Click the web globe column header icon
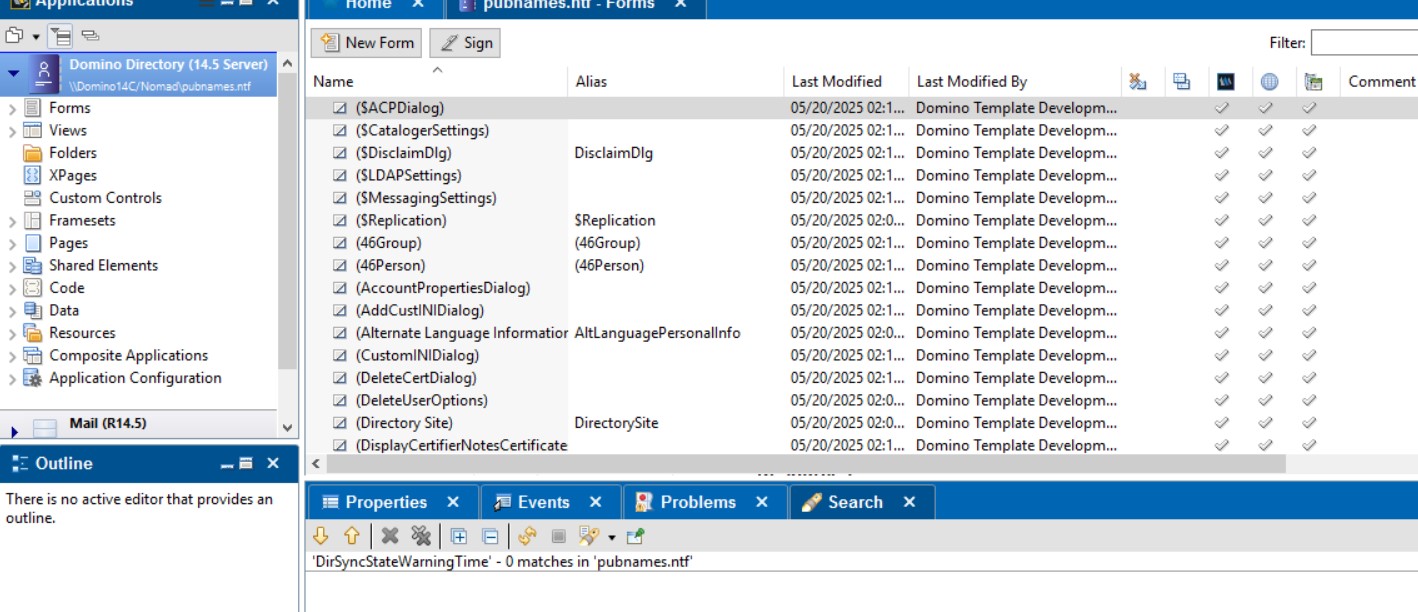 tap(1269, 82)
